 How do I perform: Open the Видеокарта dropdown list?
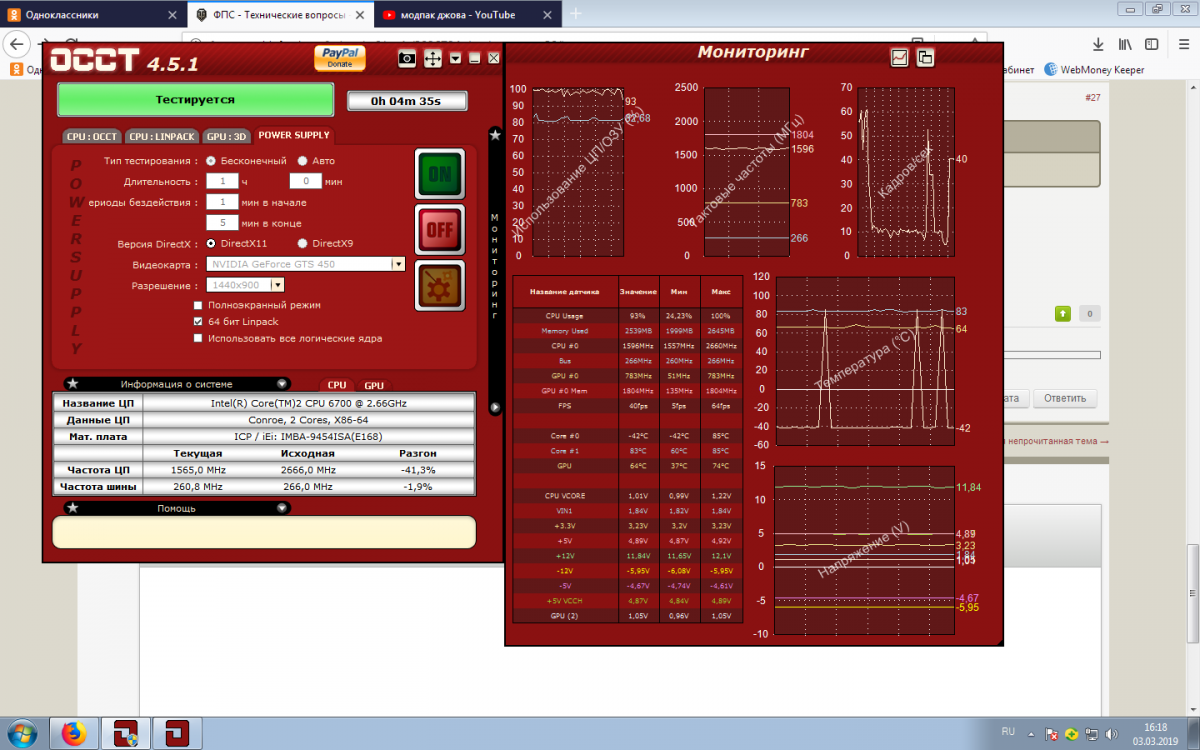[x=397, y=265]
